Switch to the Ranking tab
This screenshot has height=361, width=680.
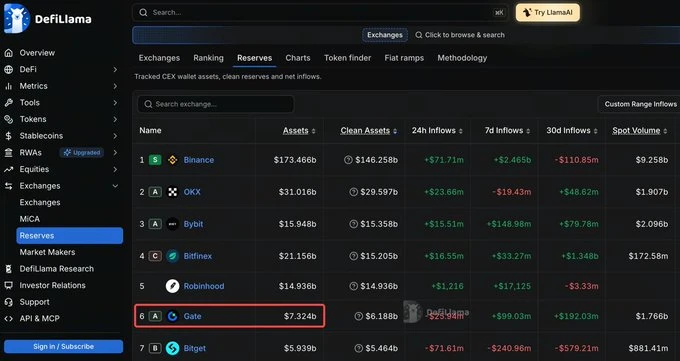(x=209, y=58)
